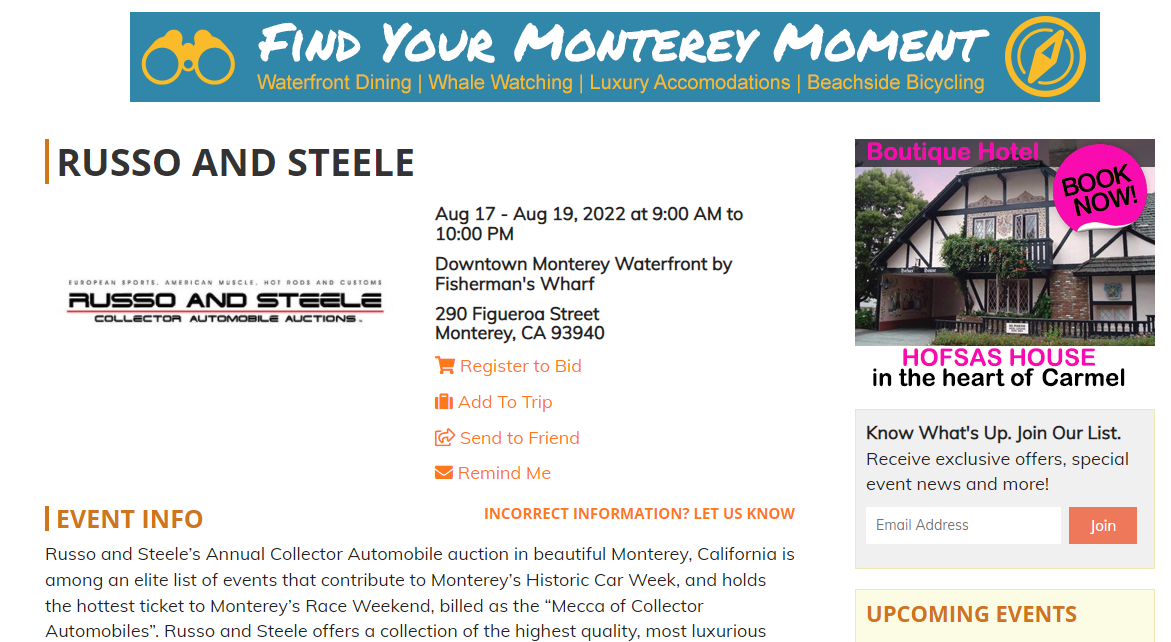Image resolution: width=1171 pixels, height=642 pixels.
Task: Click the pink BOOK NOW! badge
Action: [1099, 187]
